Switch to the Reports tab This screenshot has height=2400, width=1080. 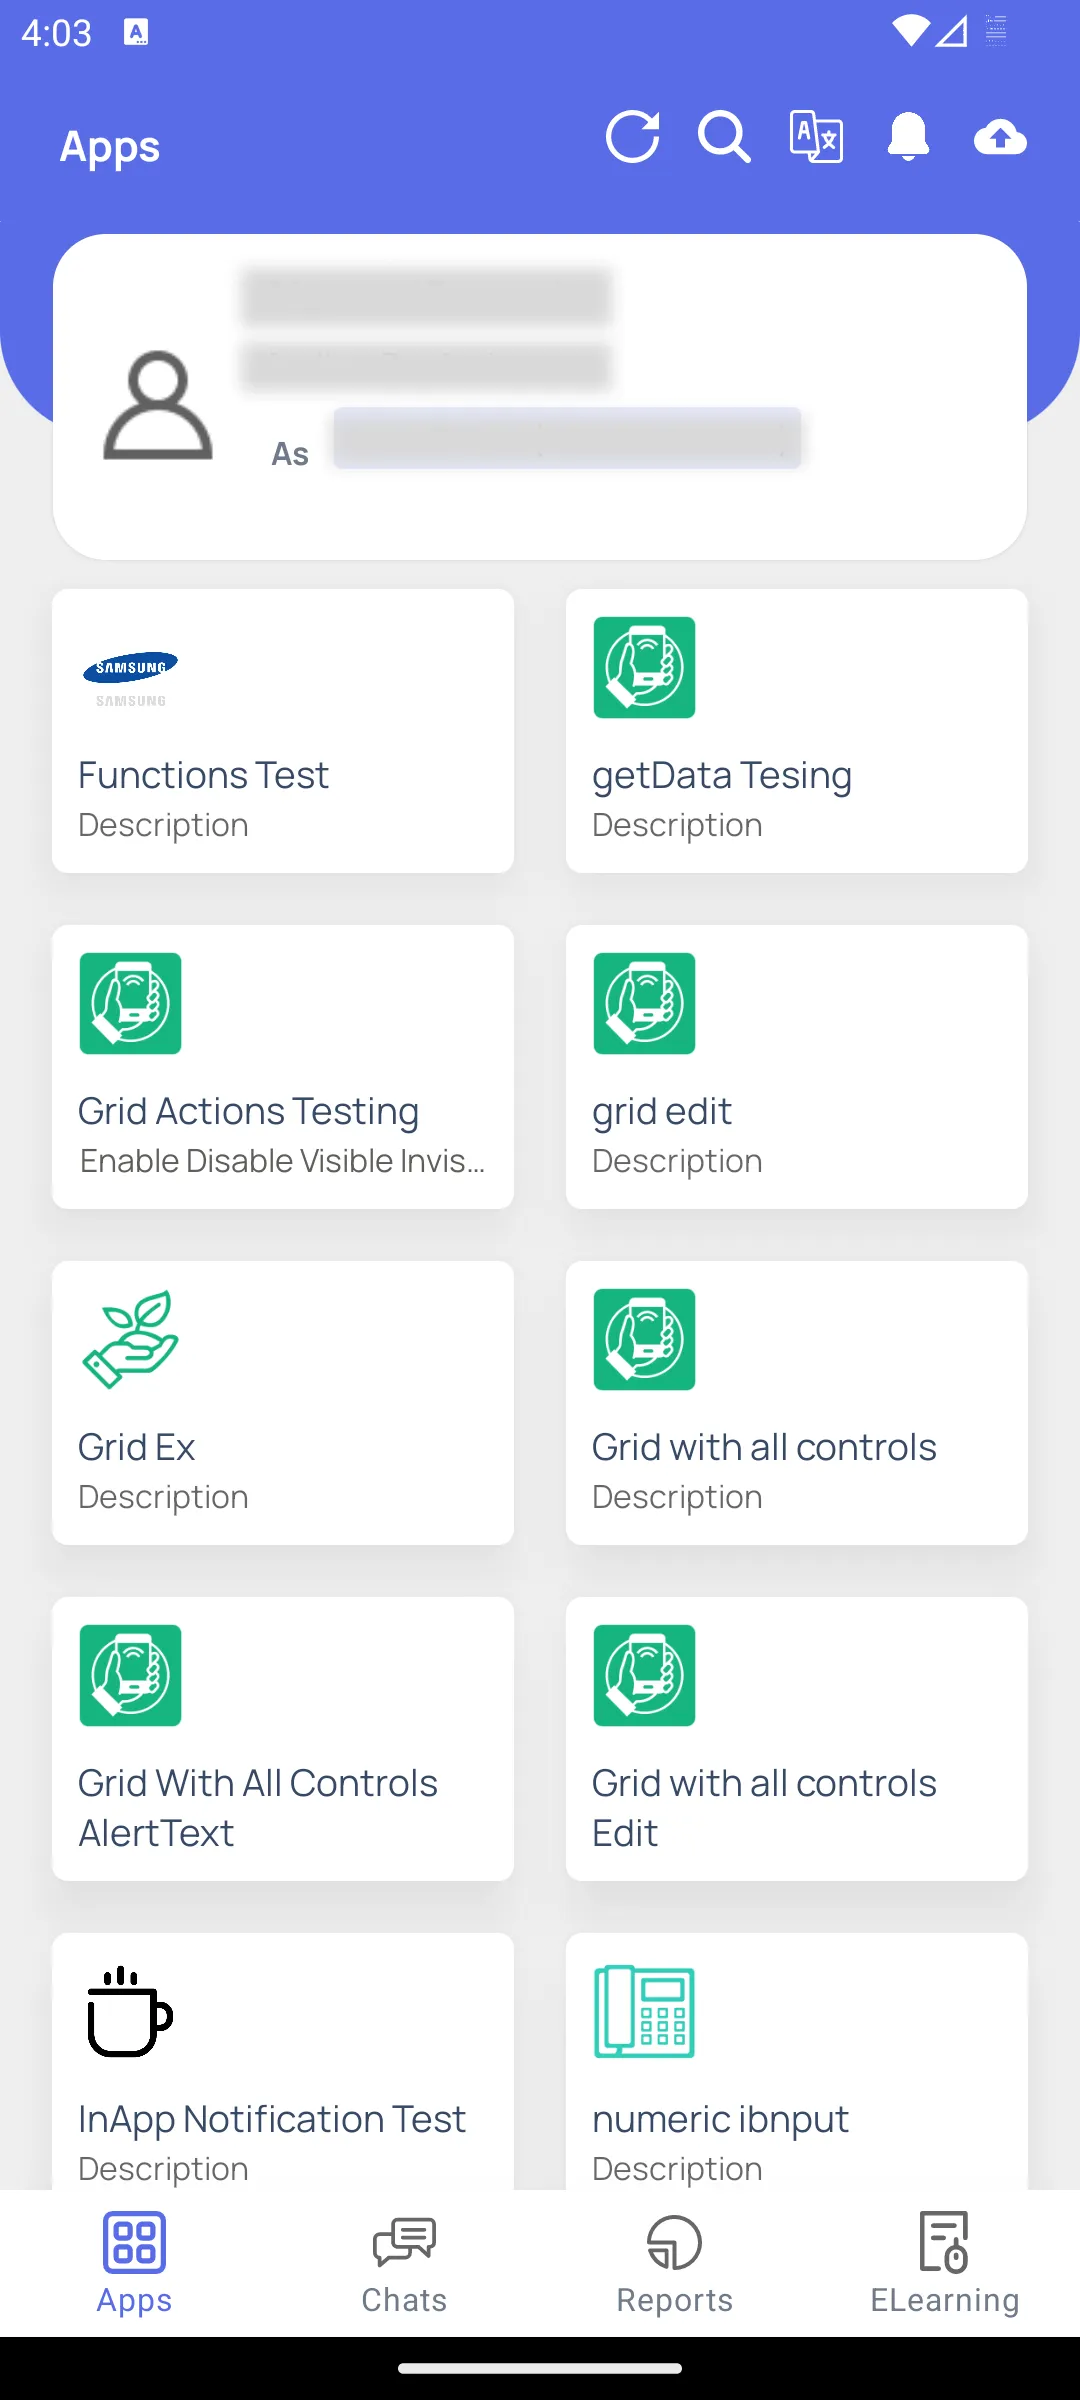[x=675, y=2264]
